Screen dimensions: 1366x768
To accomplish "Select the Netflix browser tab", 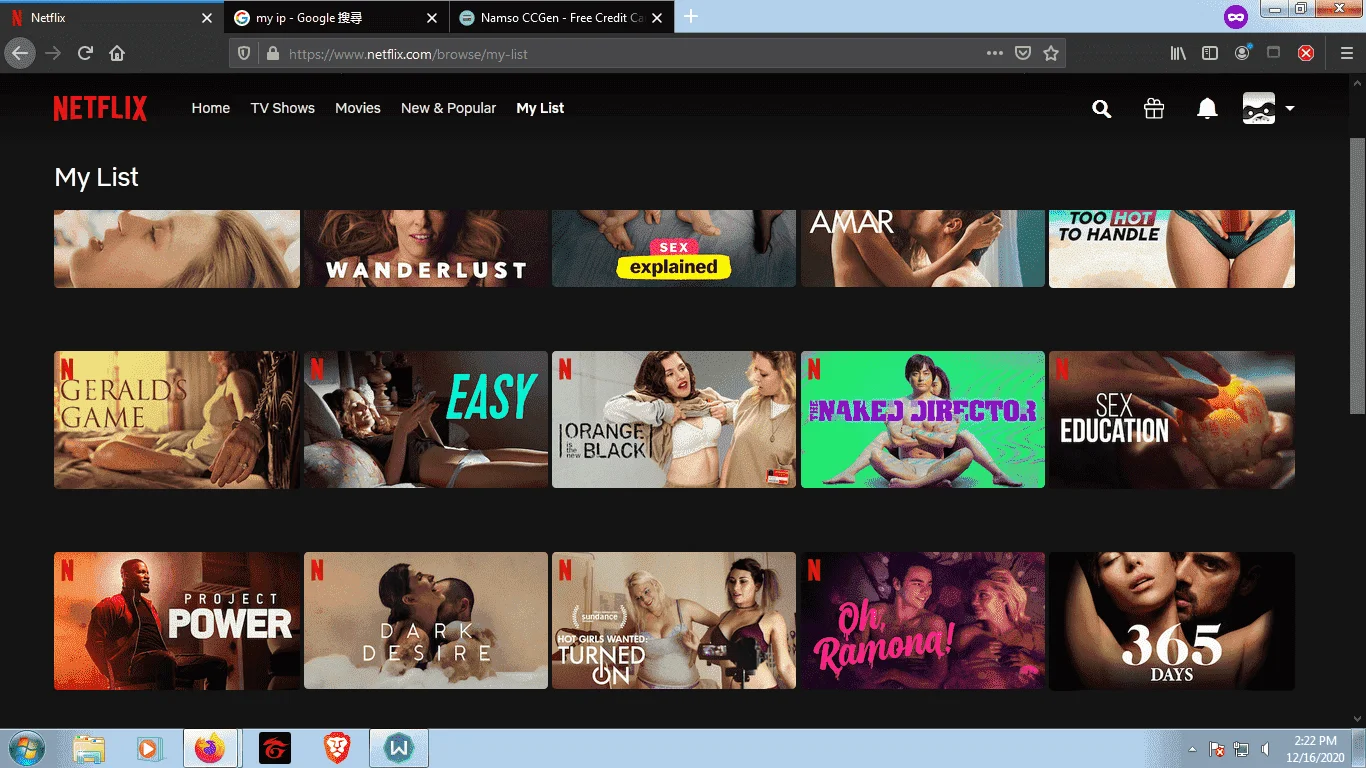I will pos(112,18).
